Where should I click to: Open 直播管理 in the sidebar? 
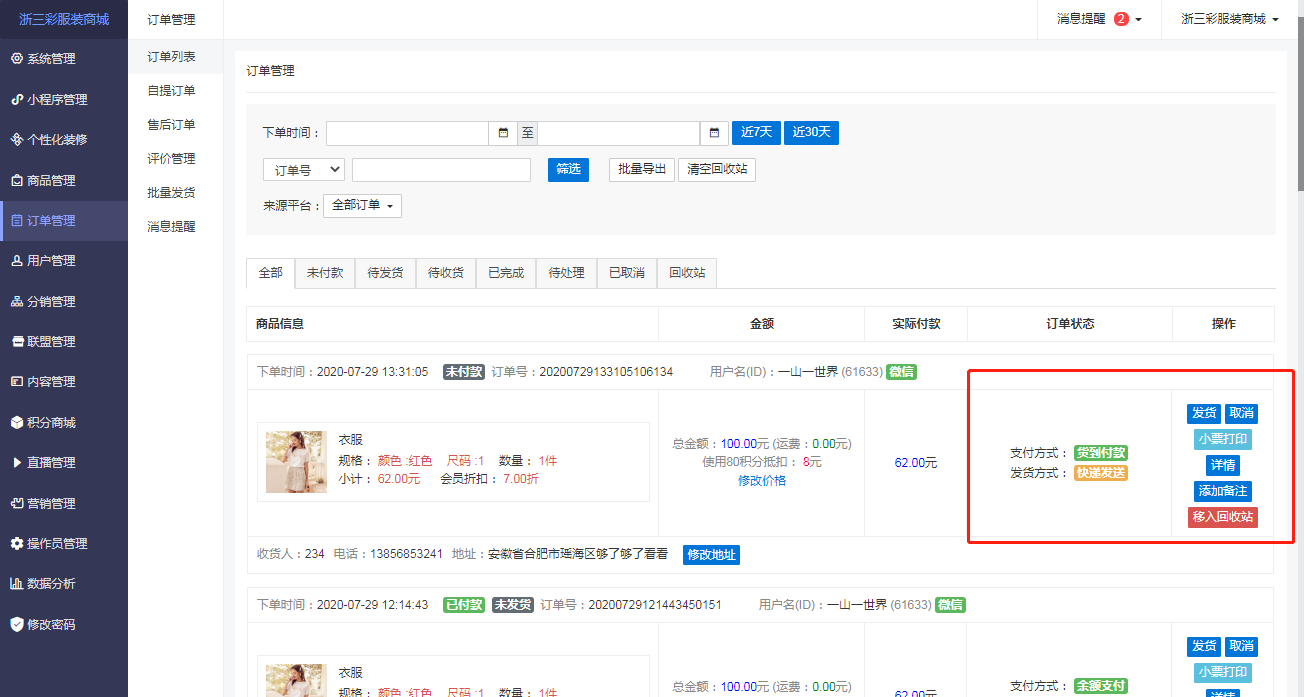[x=64, y=463]
